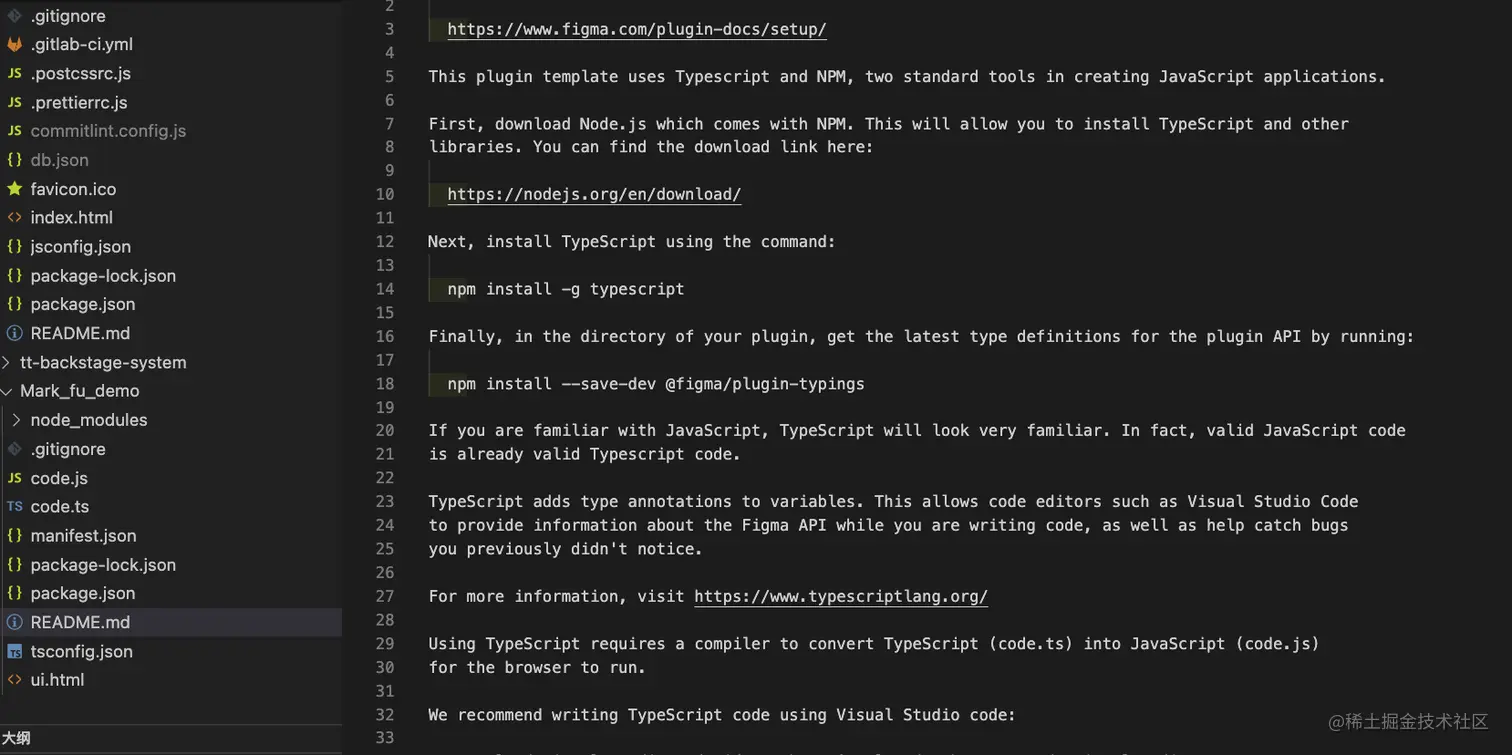Open the nodejs.org download link
Screen dimensions: 1512x755
pos(594,194)
